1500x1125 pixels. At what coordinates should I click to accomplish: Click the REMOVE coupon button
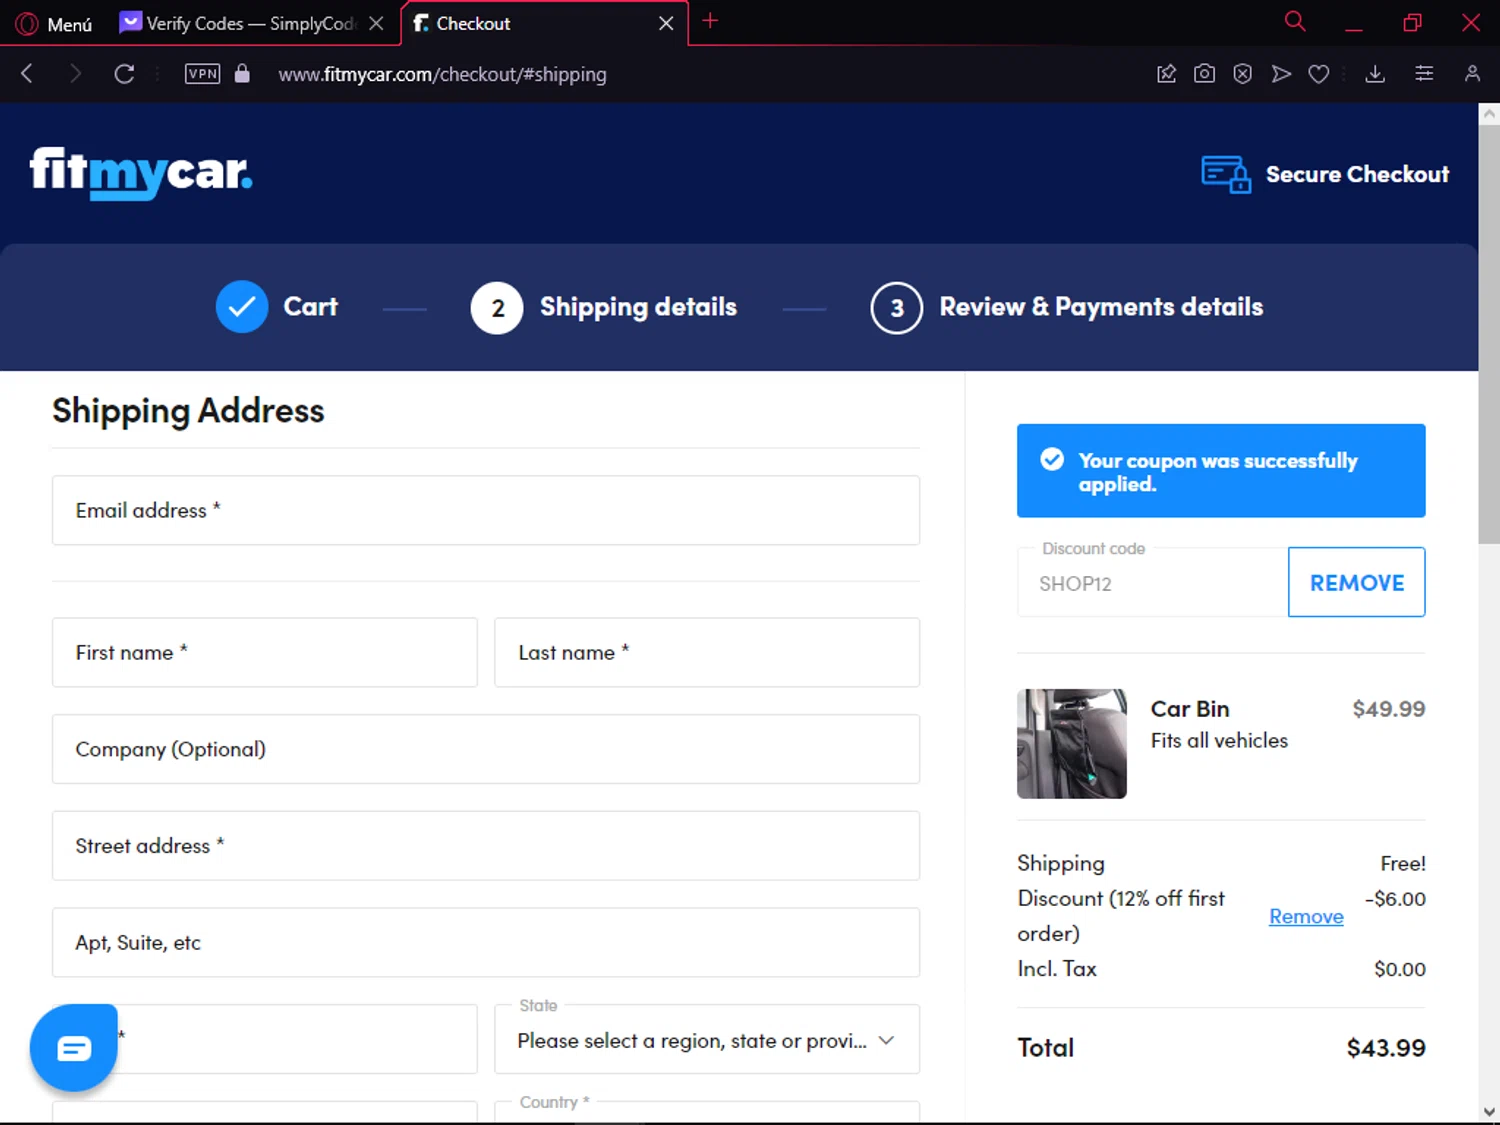coord(1357,582)
